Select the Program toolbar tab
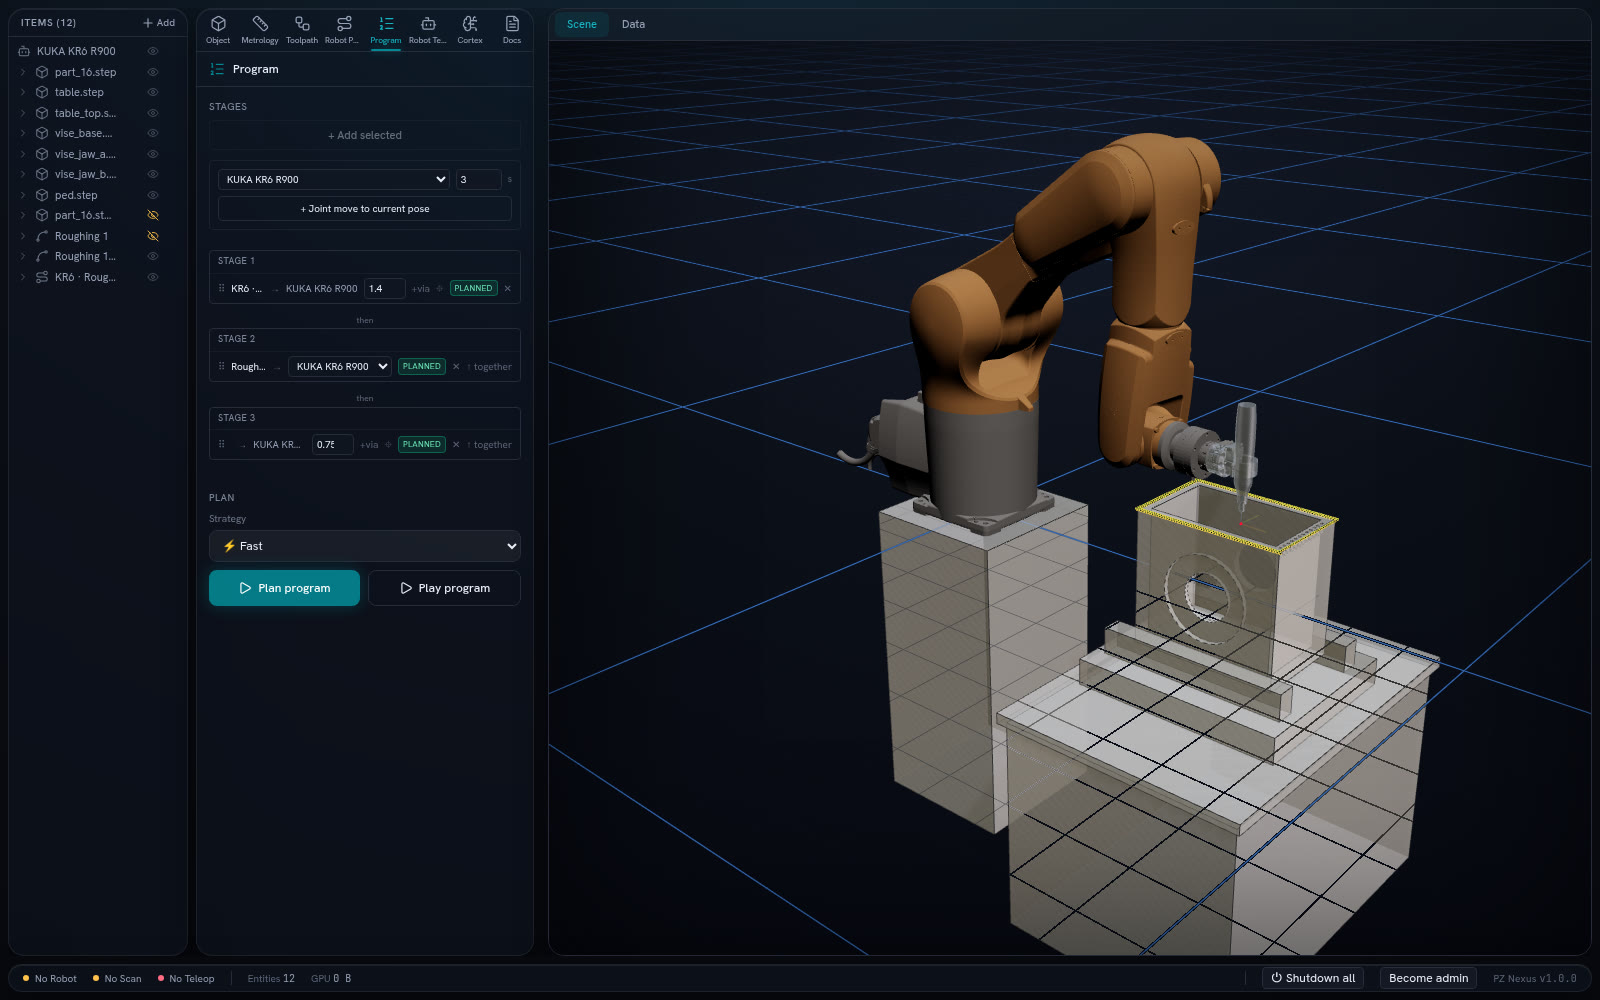Screen dimensions: 1600x1000 [x=386, y=29]
